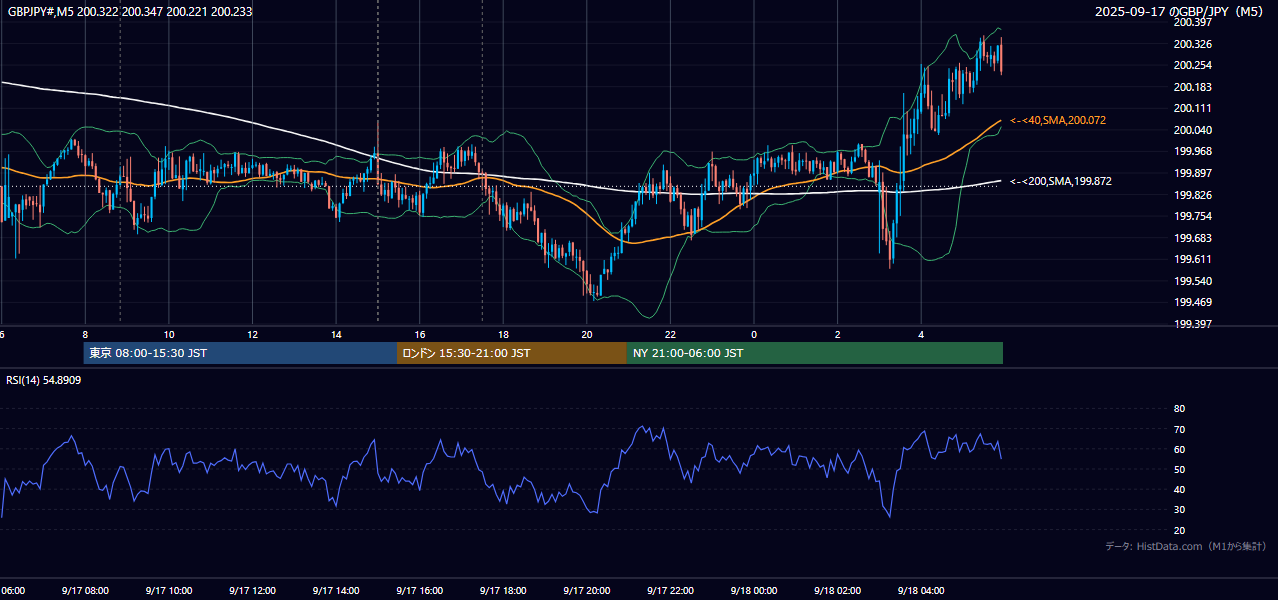Click price axis value 200.111
The image size is (1278, 600).
1191,108
